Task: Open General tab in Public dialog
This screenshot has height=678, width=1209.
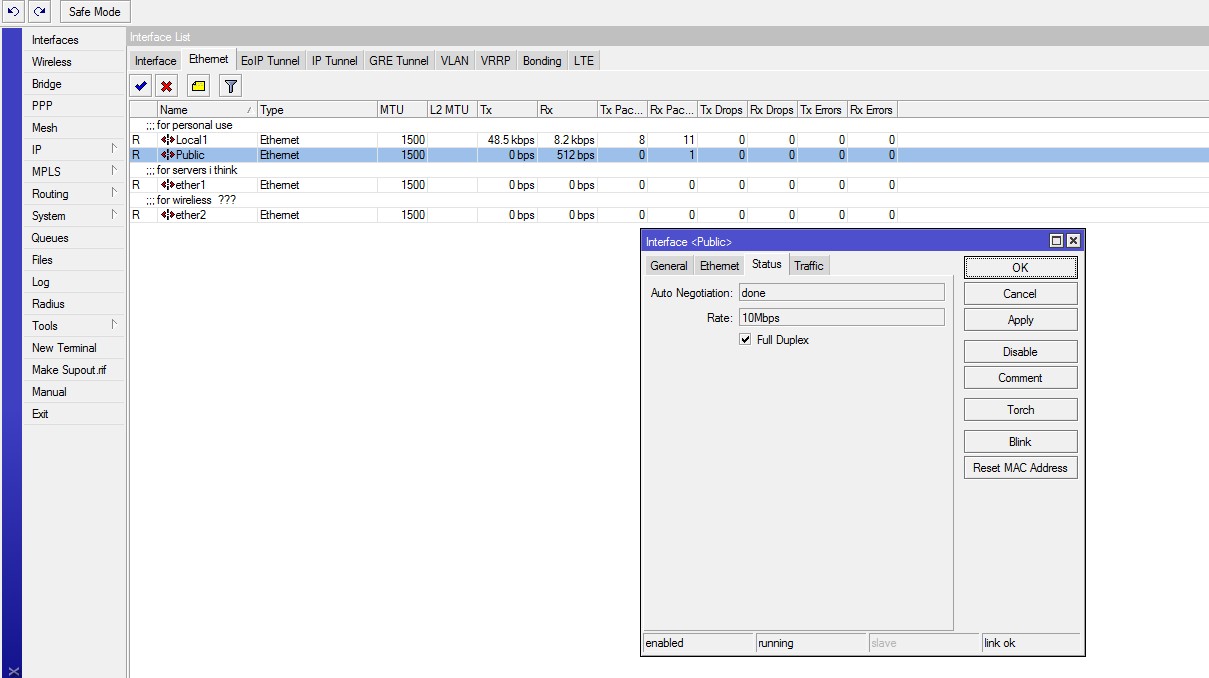Action: point(668,265)
